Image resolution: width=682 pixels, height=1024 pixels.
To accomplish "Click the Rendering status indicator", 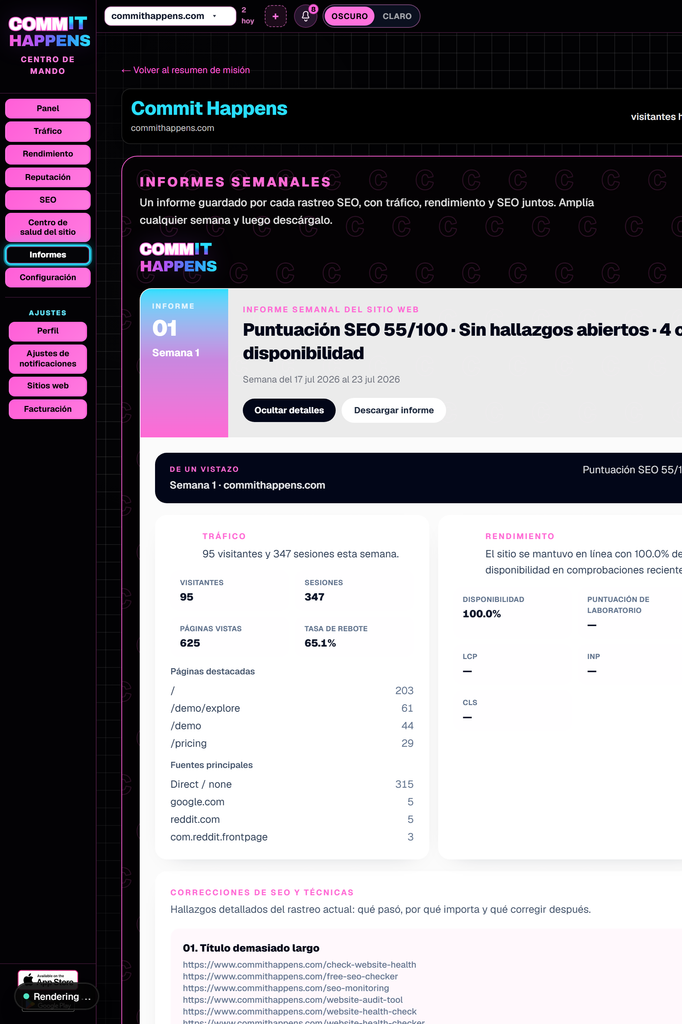I will (x=56, y=997).
